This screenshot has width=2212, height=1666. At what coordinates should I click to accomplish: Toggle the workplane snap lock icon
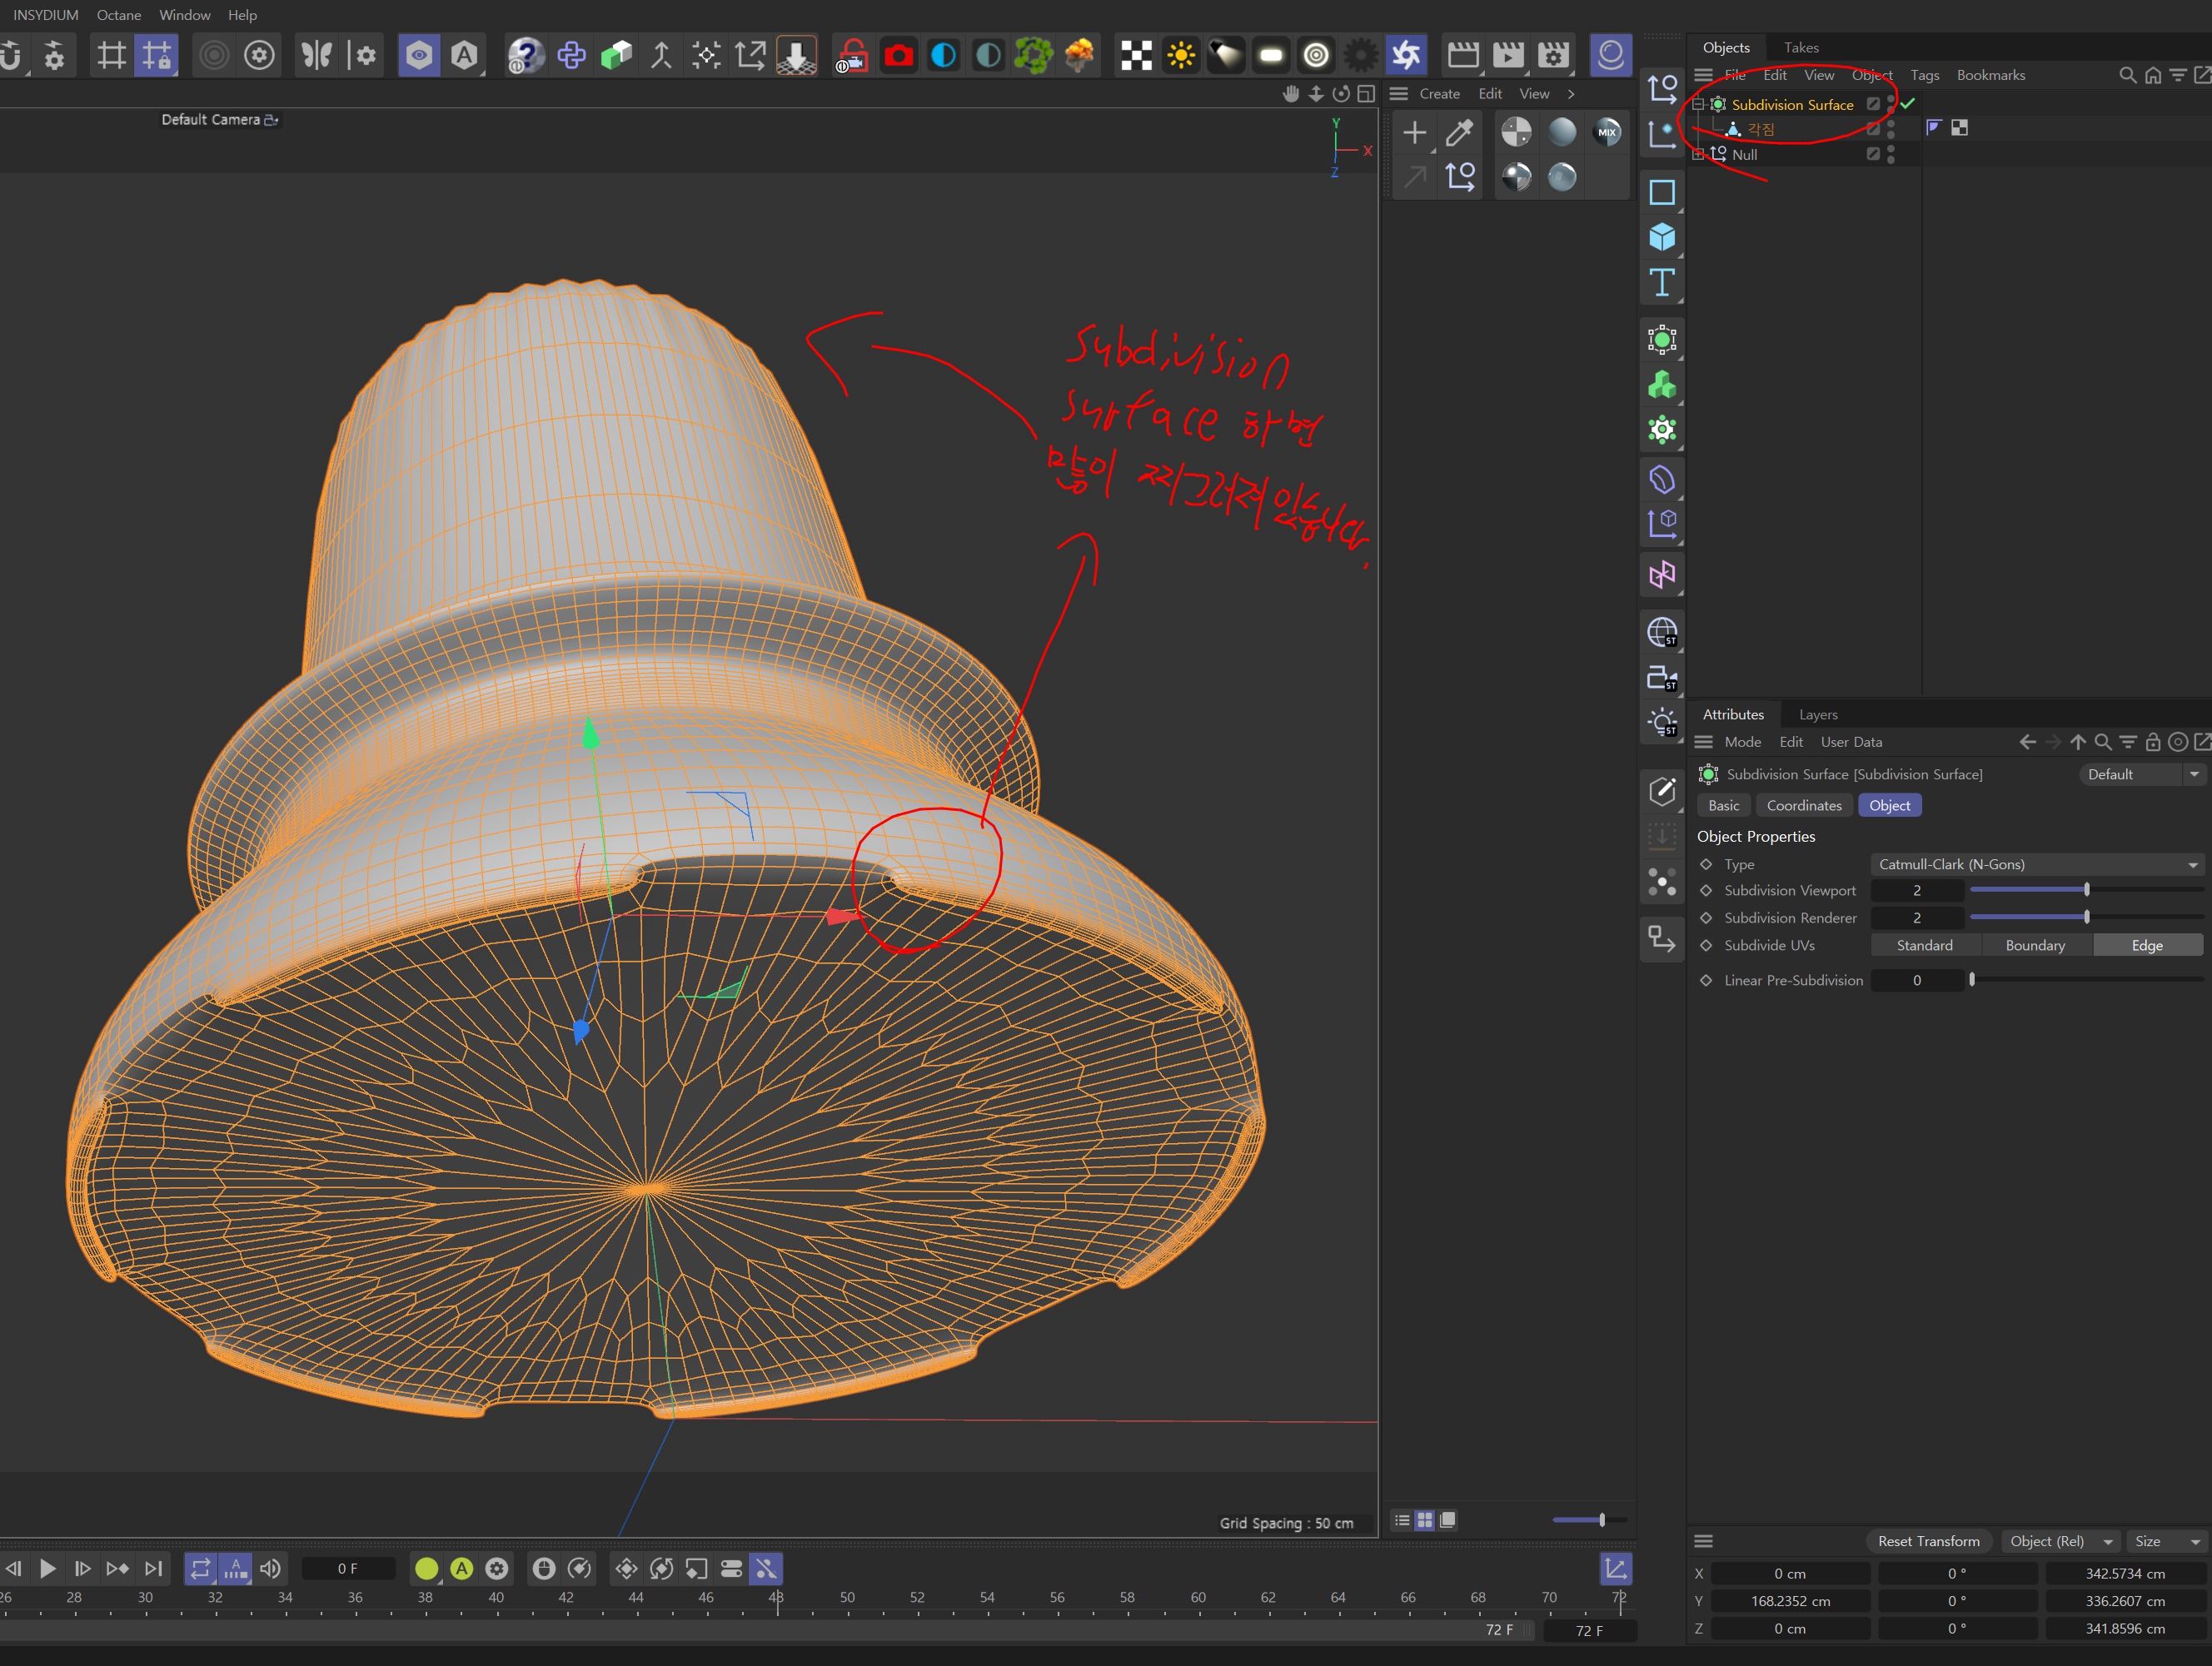[156, 55]
